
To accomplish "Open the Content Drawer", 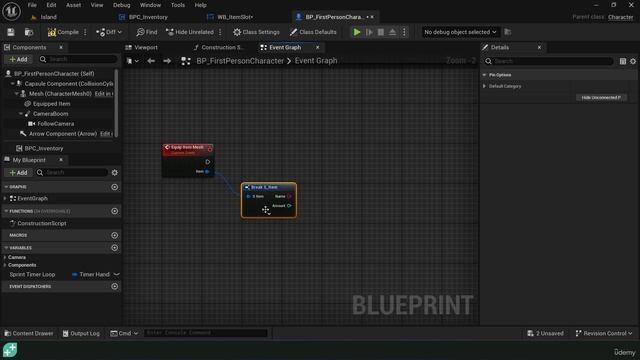I will point(29,333).
